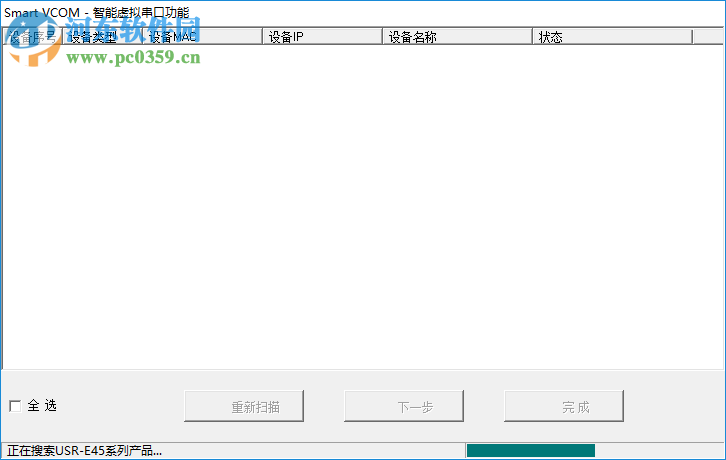Click the 下一步 next-step button
Screen dimensions: 726x460
tap(404, 406)
